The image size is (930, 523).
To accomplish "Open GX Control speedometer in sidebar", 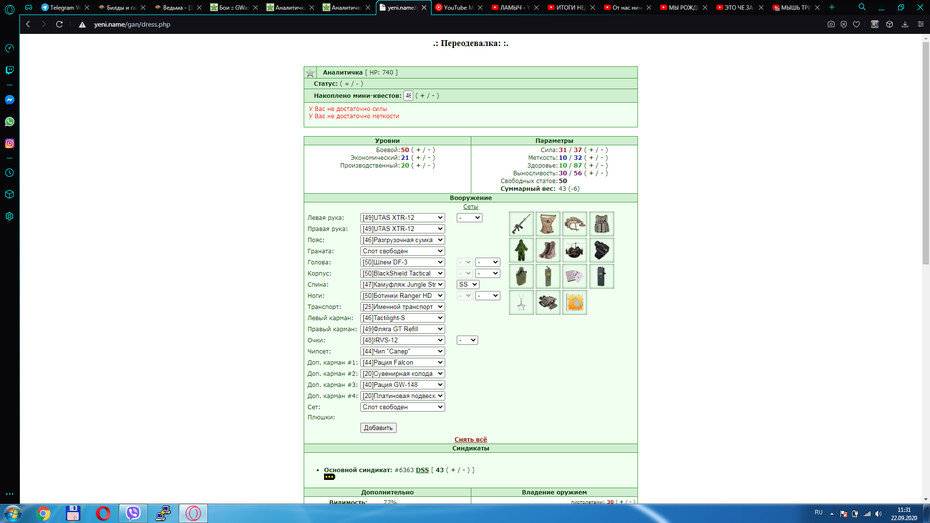I will point(9,48).
